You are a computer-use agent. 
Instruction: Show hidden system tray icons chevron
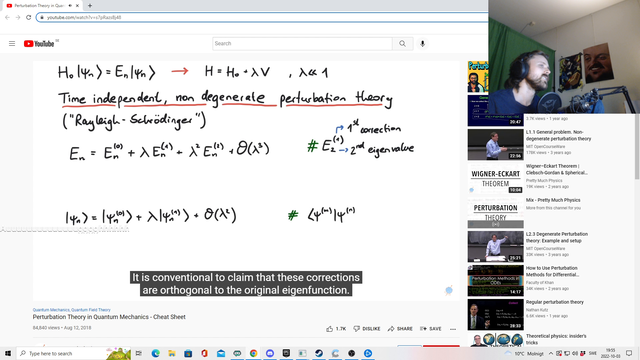tap(551, 353)
